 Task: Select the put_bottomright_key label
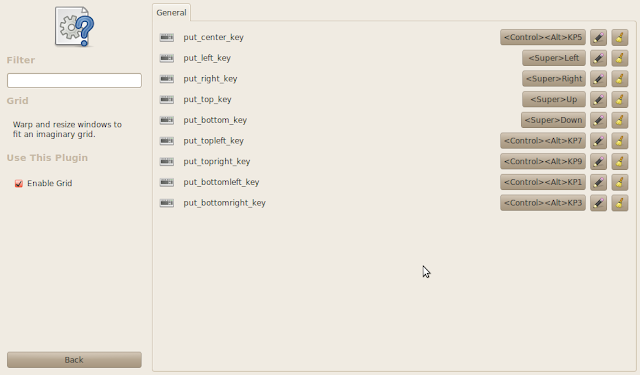point(224,203)
